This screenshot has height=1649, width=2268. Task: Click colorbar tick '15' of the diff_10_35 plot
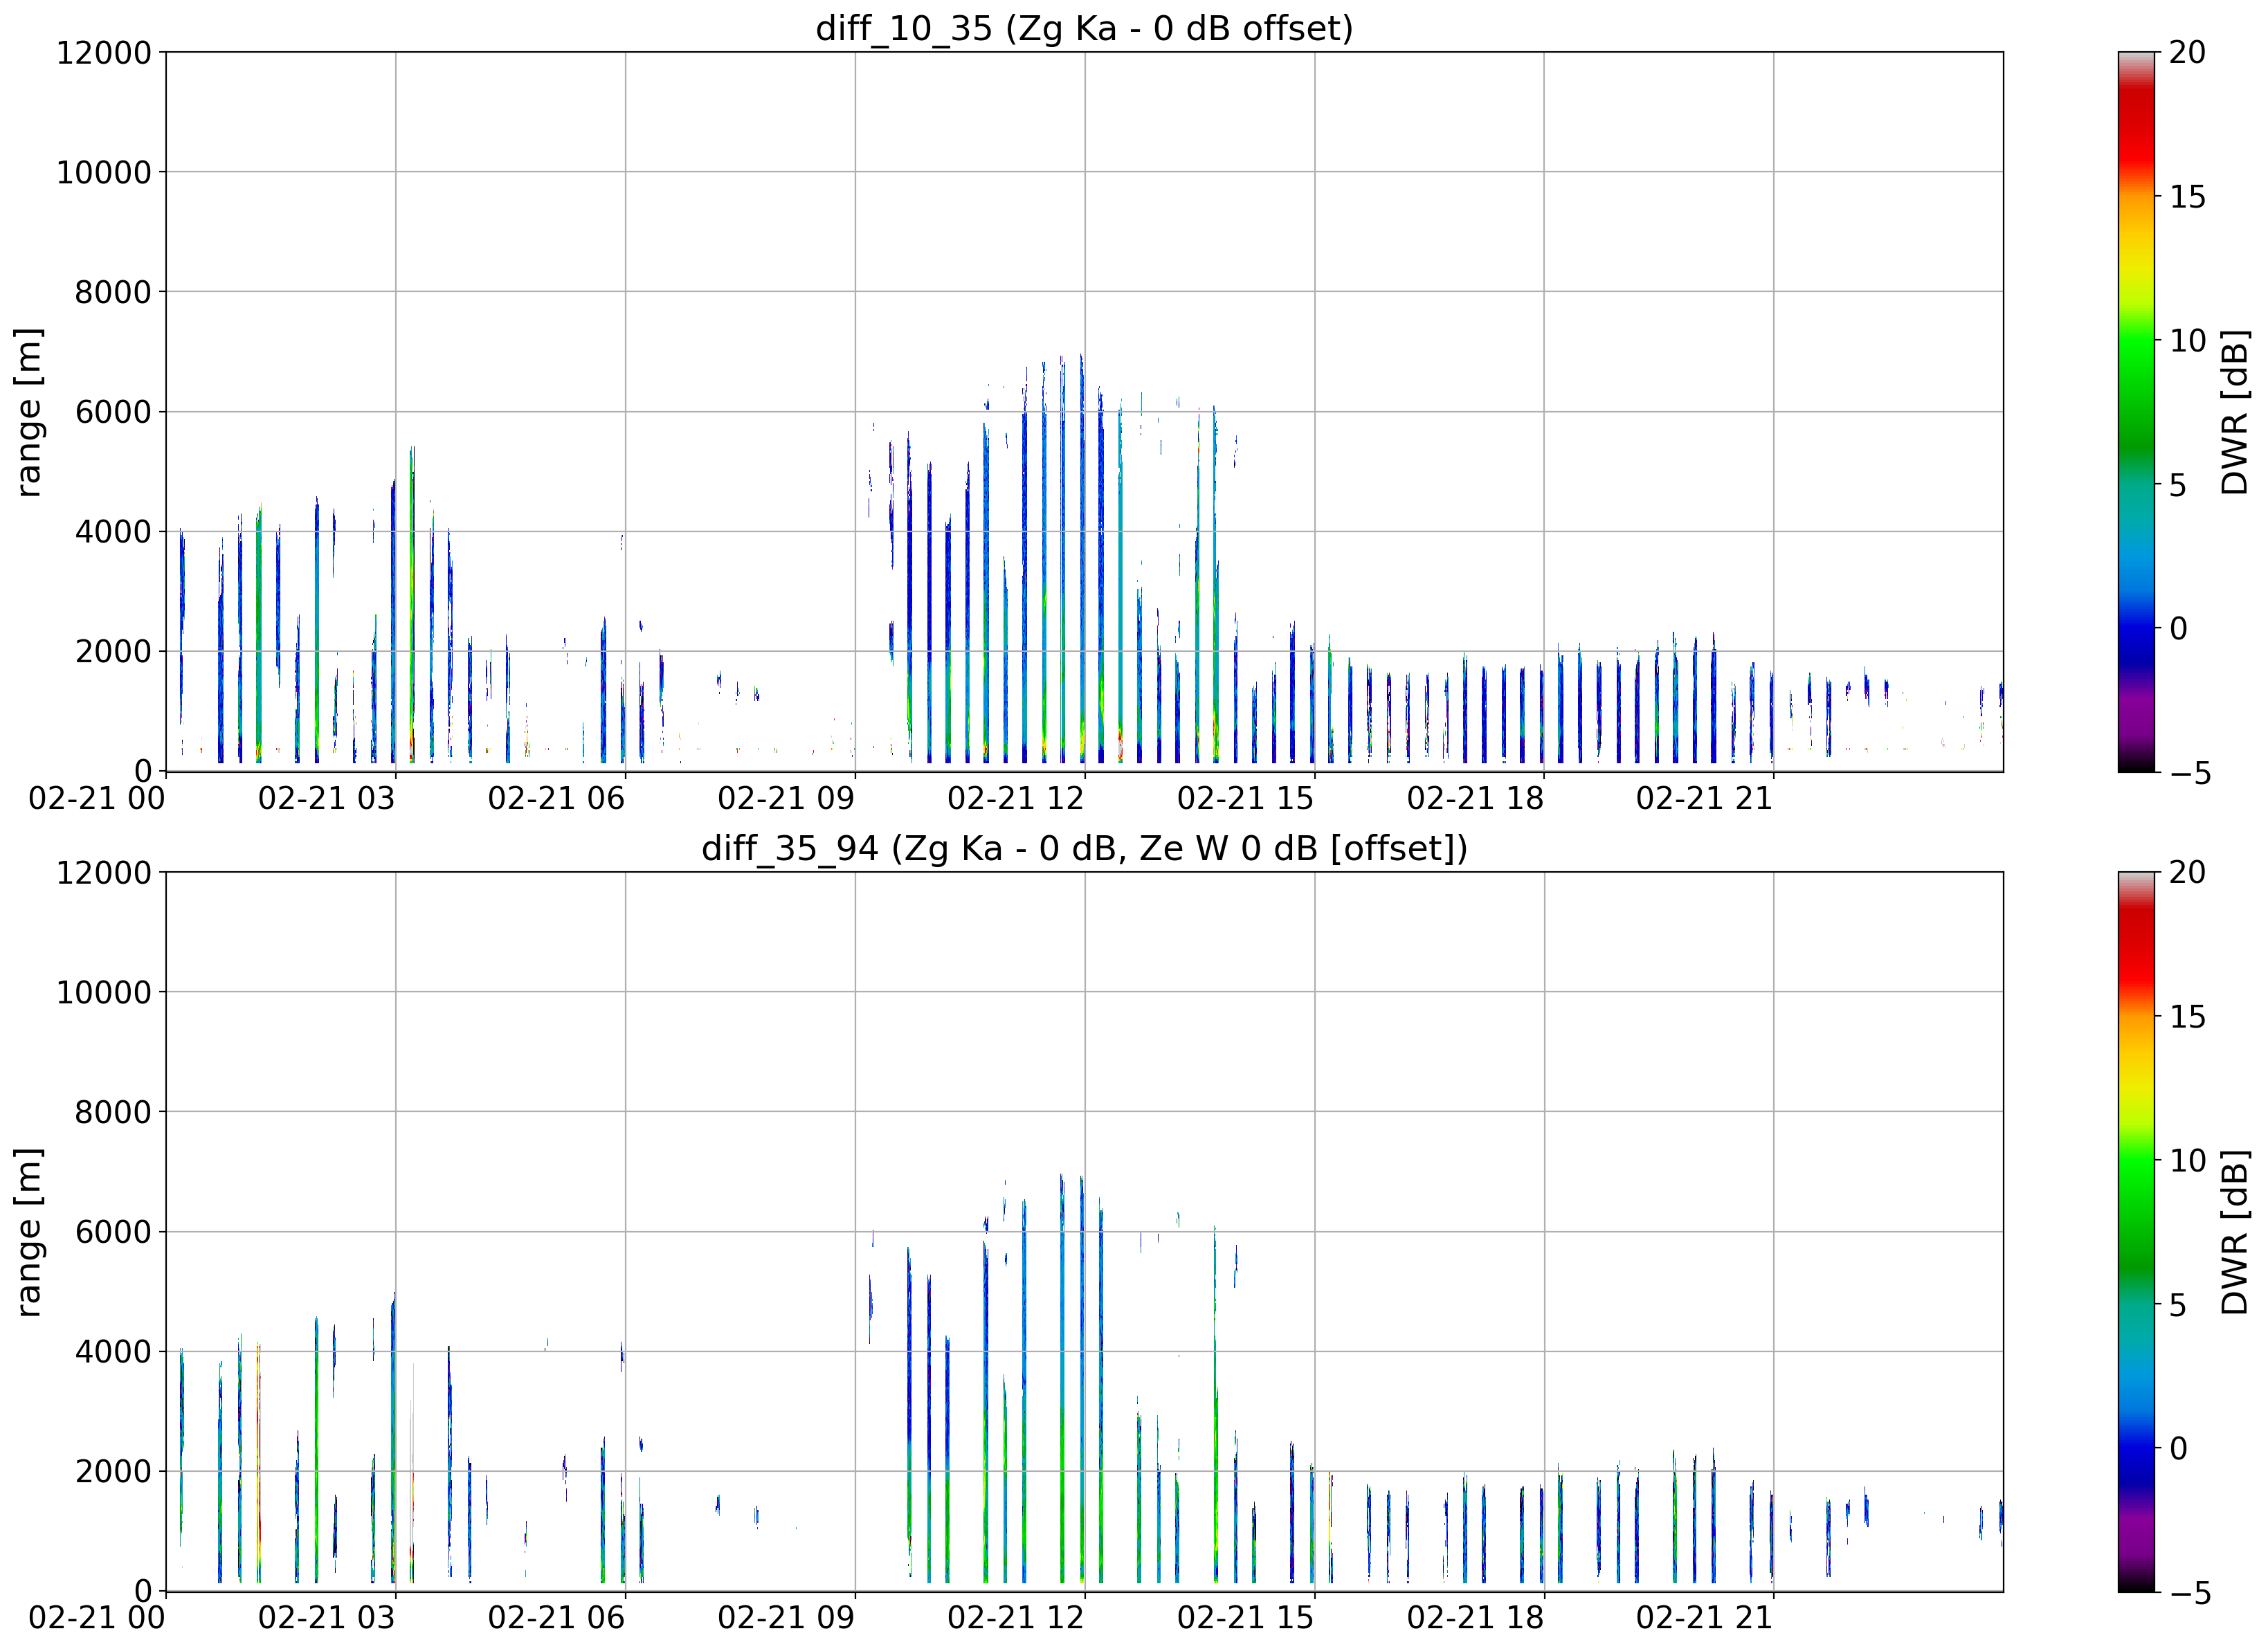[2187, 197]
